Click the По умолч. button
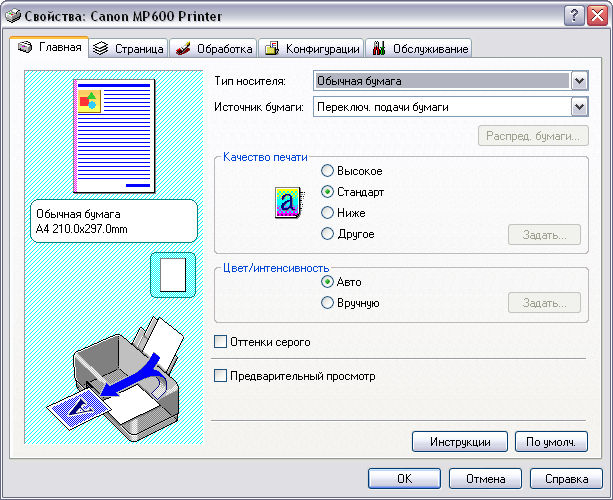The image size is (613, 500). click(551, 441)
